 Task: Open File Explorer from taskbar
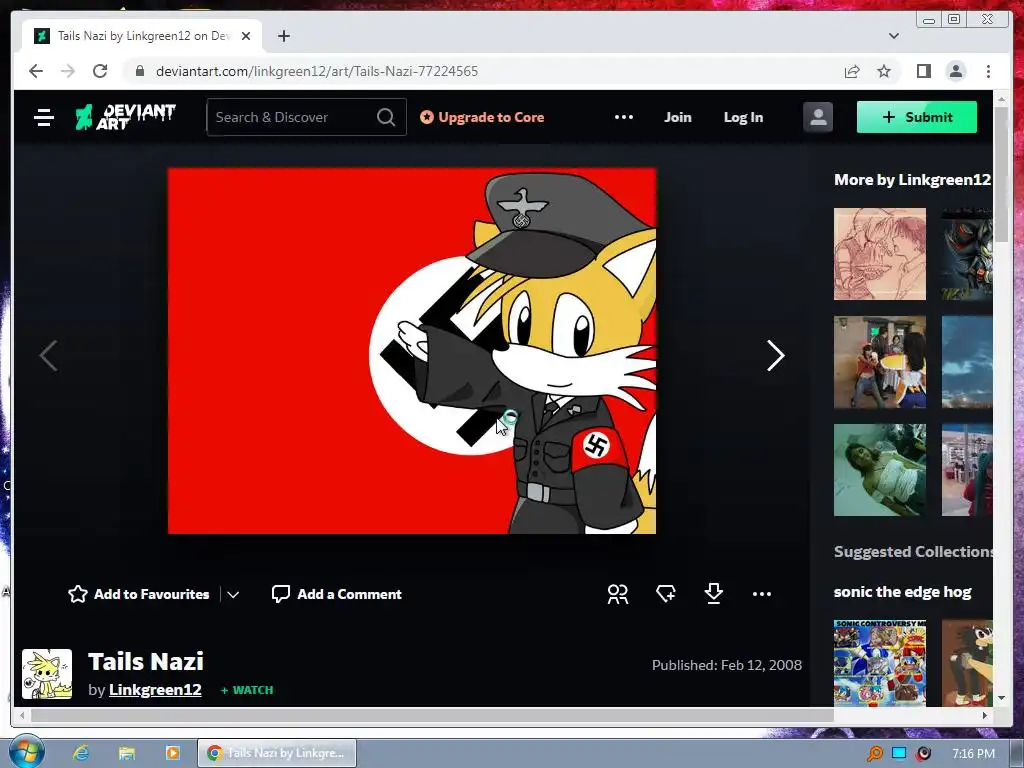pos(127,753)
